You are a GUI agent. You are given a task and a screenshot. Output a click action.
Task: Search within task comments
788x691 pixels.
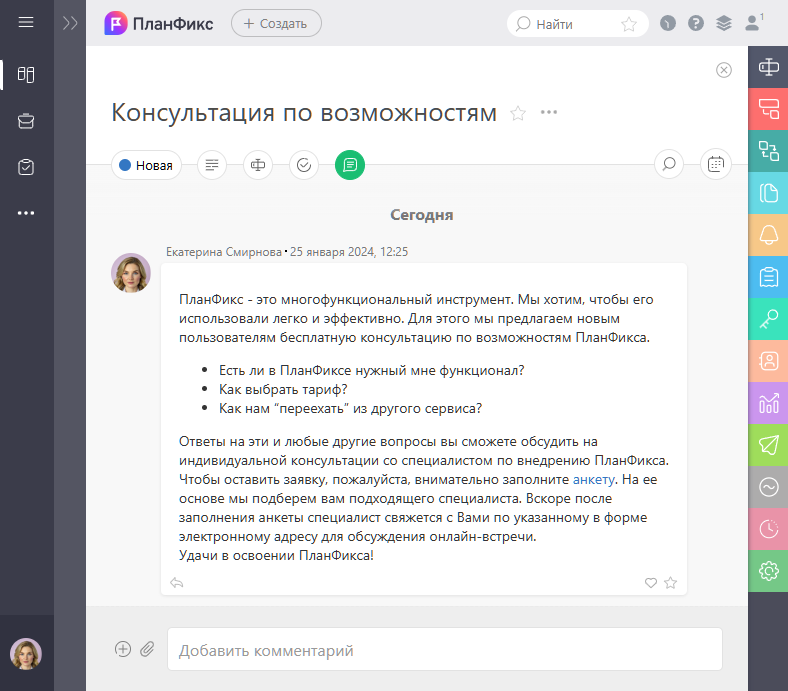click(x=669, y=164)
